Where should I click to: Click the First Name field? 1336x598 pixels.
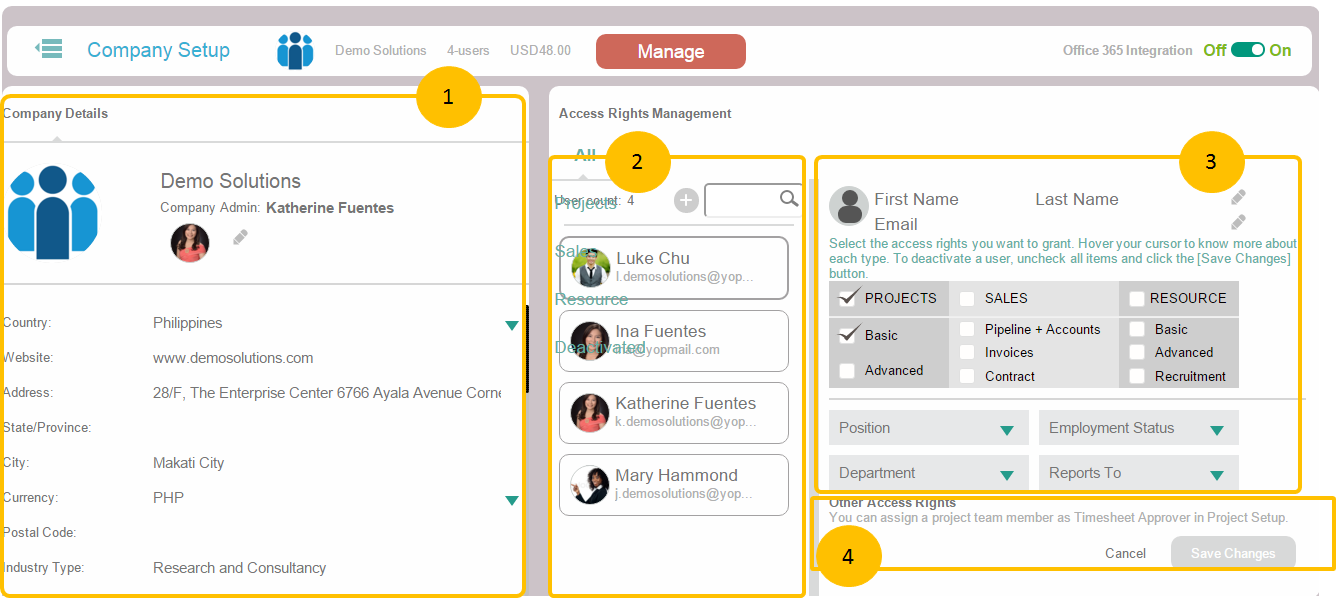click(x=916, y=199)
